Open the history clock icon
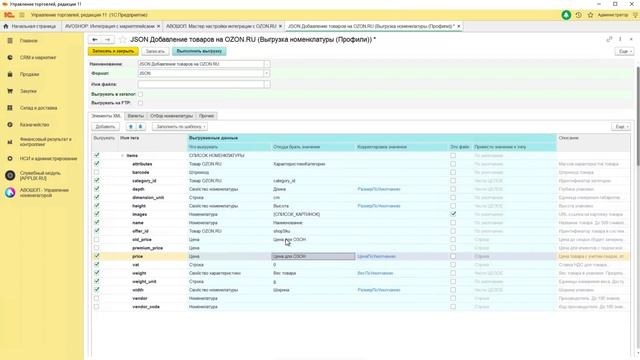 click(578, 15)
